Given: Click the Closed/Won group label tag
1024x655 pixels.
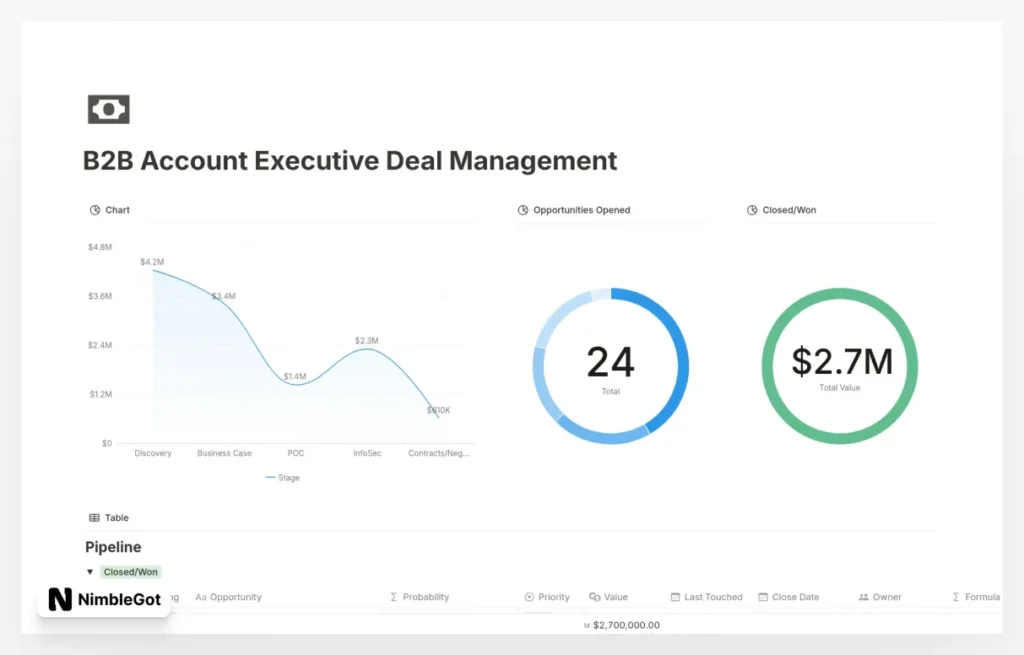Looking at the screenshot, I should click(130, 572).
